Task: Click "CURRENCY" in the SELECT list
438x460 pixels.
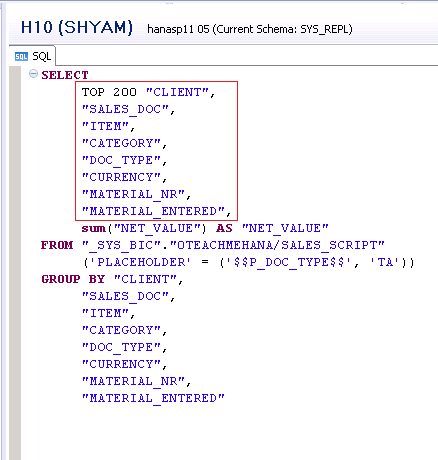Action: click(x=121, y=177)
